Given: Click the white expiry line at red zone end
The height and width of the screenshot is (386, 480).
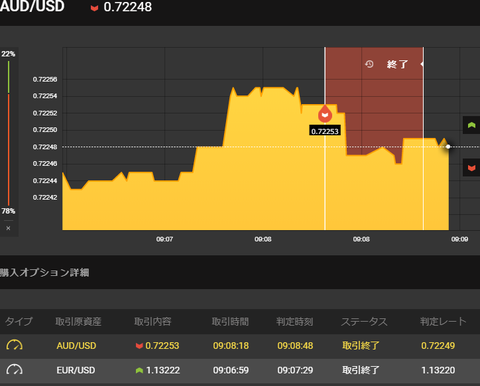Looking at the screenshot, I should pos(424,138).
